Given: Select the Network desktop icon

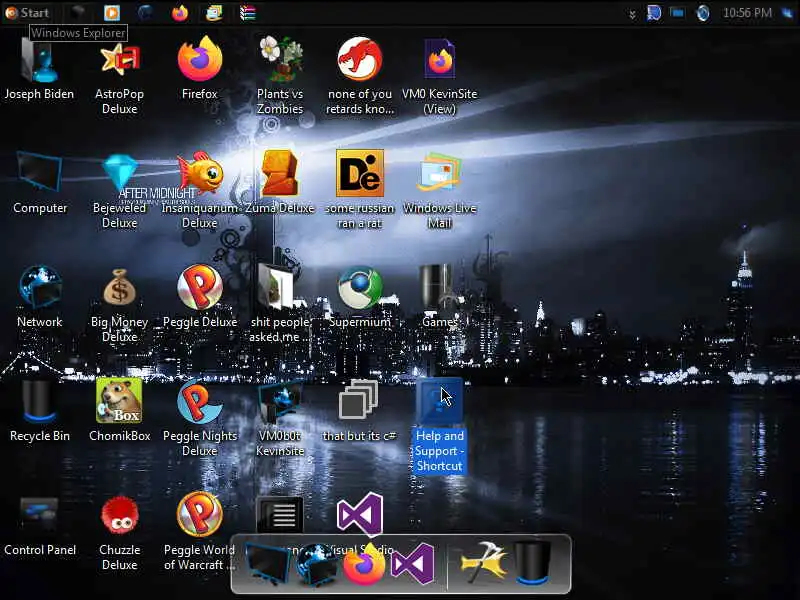Looking at the screenshot, I should coord(40,296).
